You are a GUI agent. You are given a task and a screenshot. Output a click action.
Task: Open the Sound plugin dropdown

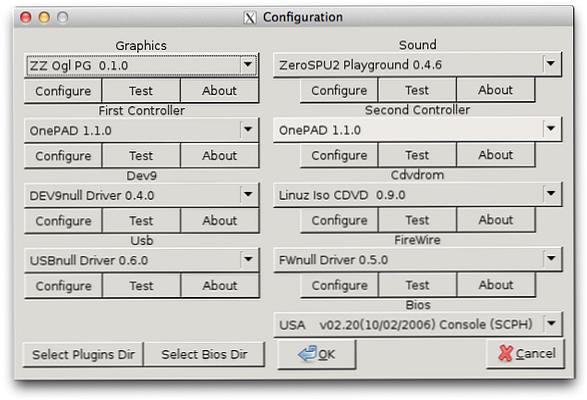[x=417, y=65]
